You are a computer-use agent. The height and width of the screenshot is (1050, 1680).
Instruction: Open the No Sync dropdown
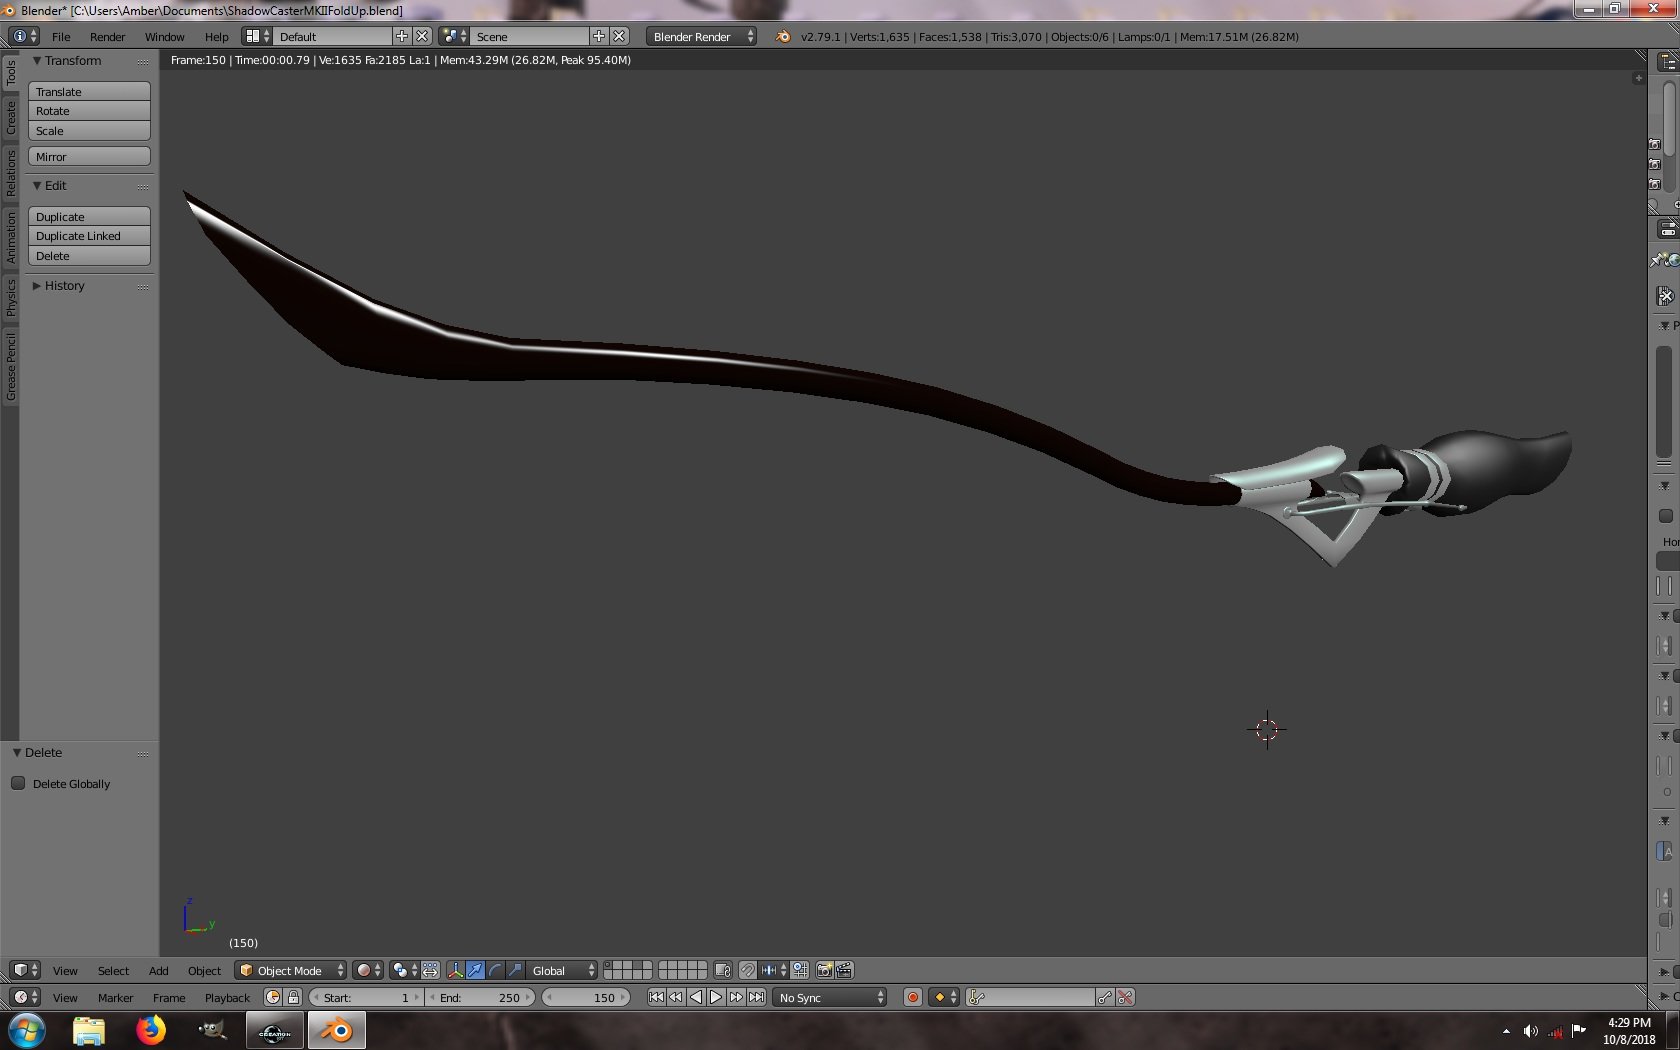pos(831,997)
